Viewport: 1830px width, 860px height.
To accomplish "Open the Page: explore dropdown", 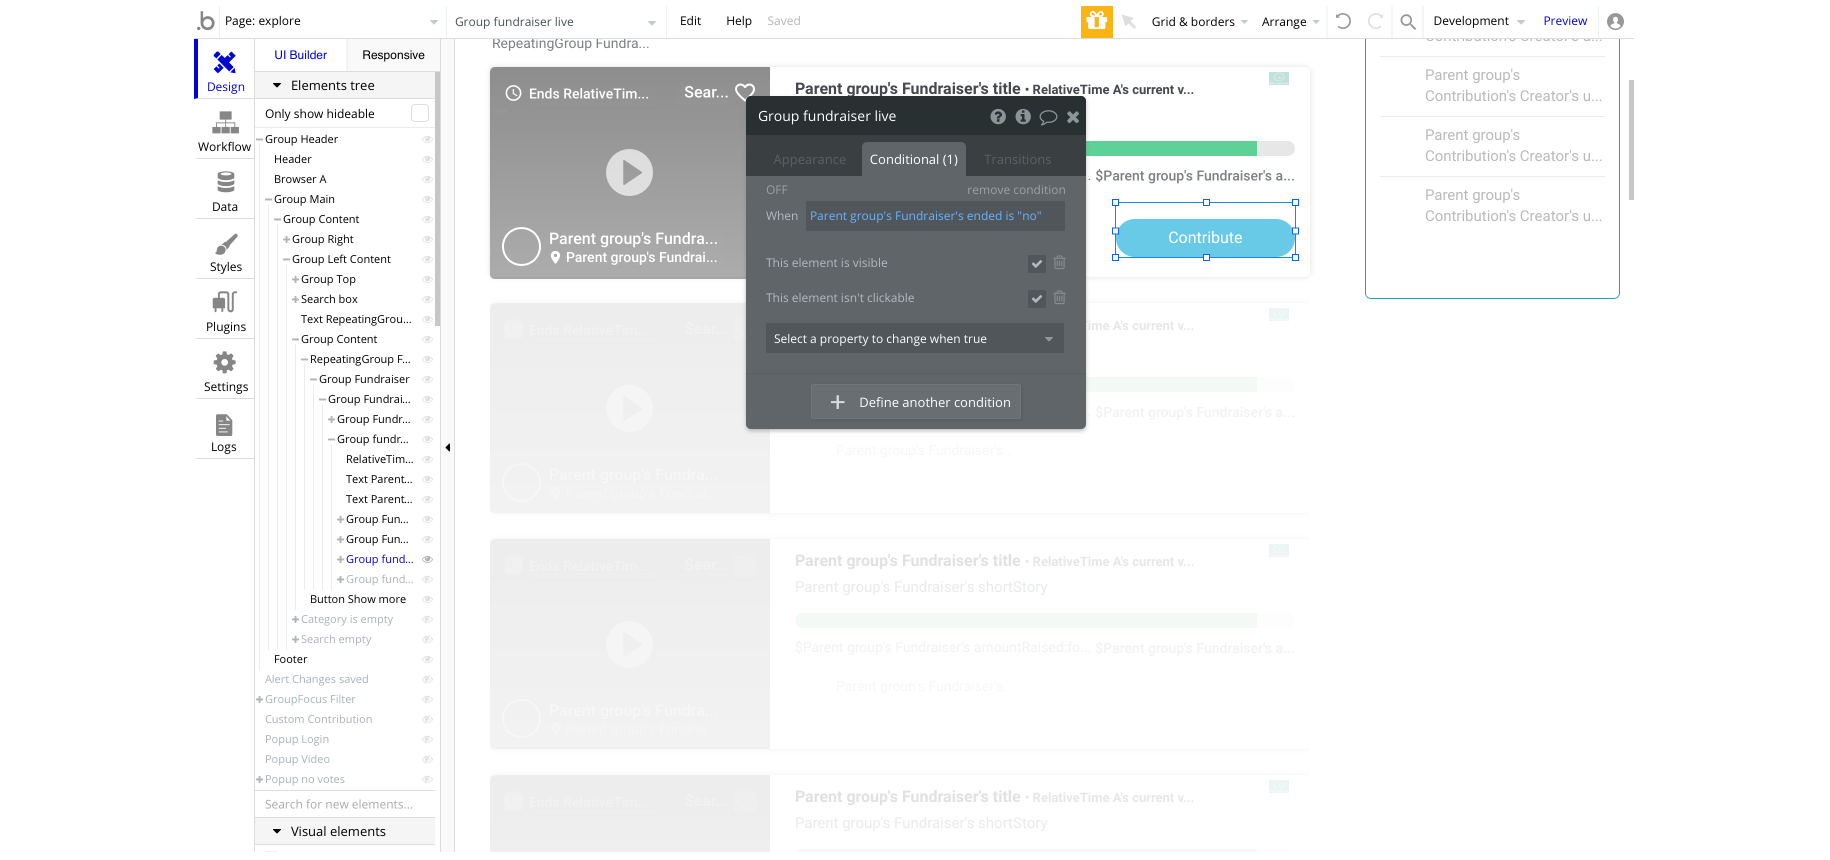I will pyautogui.click(x=330, y=21).
